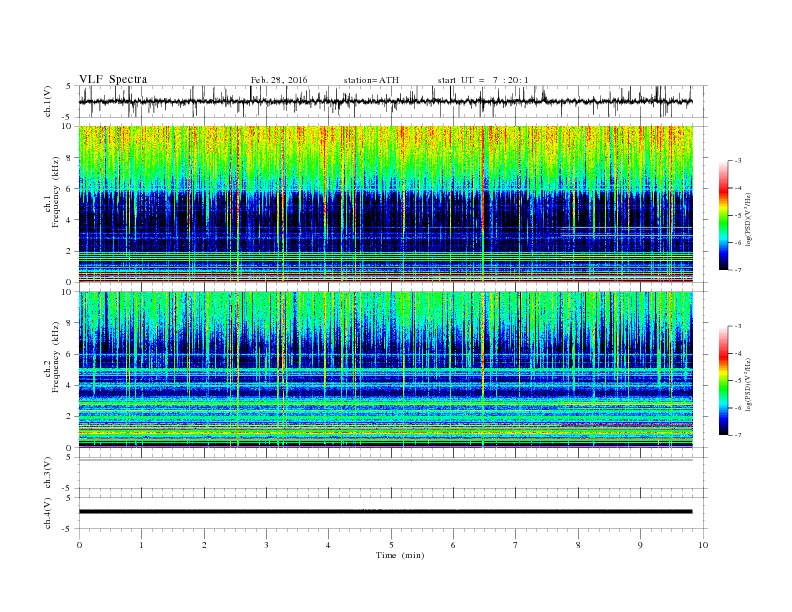Click the '6' kHz tick of ch.2 spectrogram
The image size is (792, 612).
pos(70,354)
